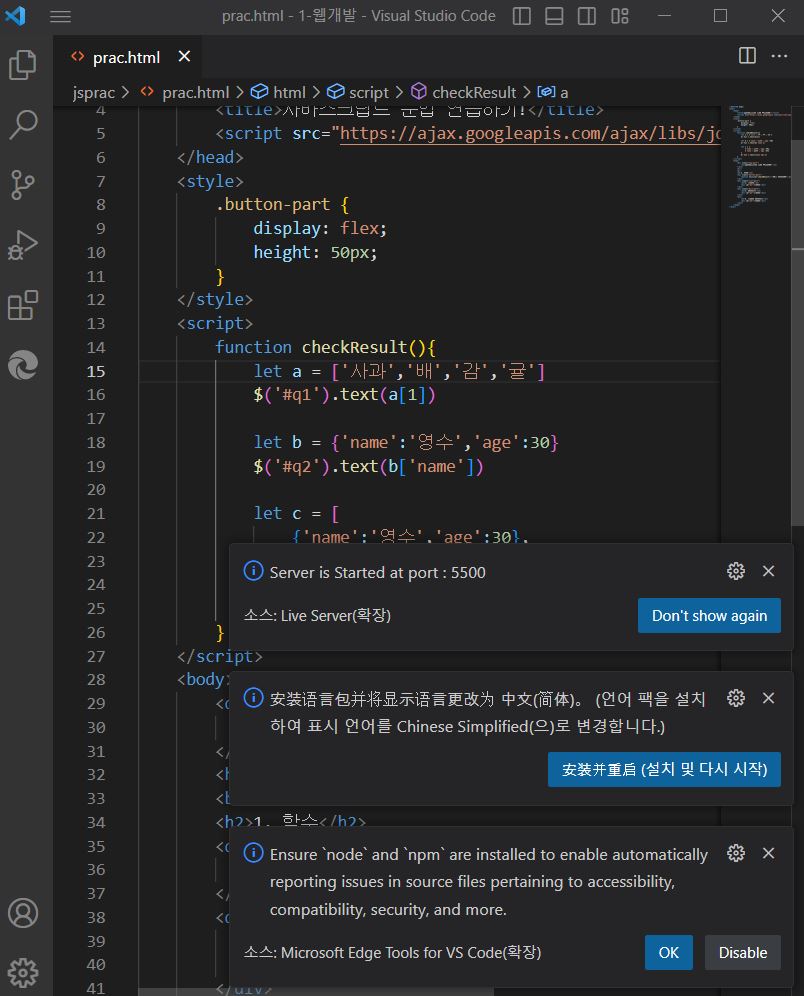Screen dimensions: 804x996
Task: Toggle the bottom panel layout
Action: coord(554,16)
